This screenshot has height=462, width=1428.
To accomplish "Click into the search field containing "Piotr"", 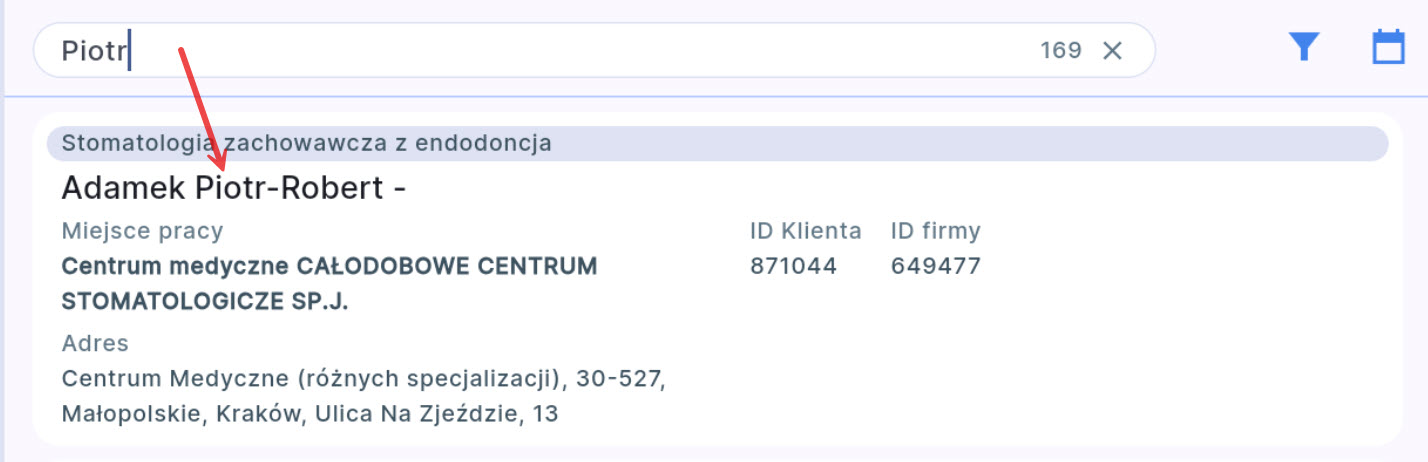I will pos(500,50).
